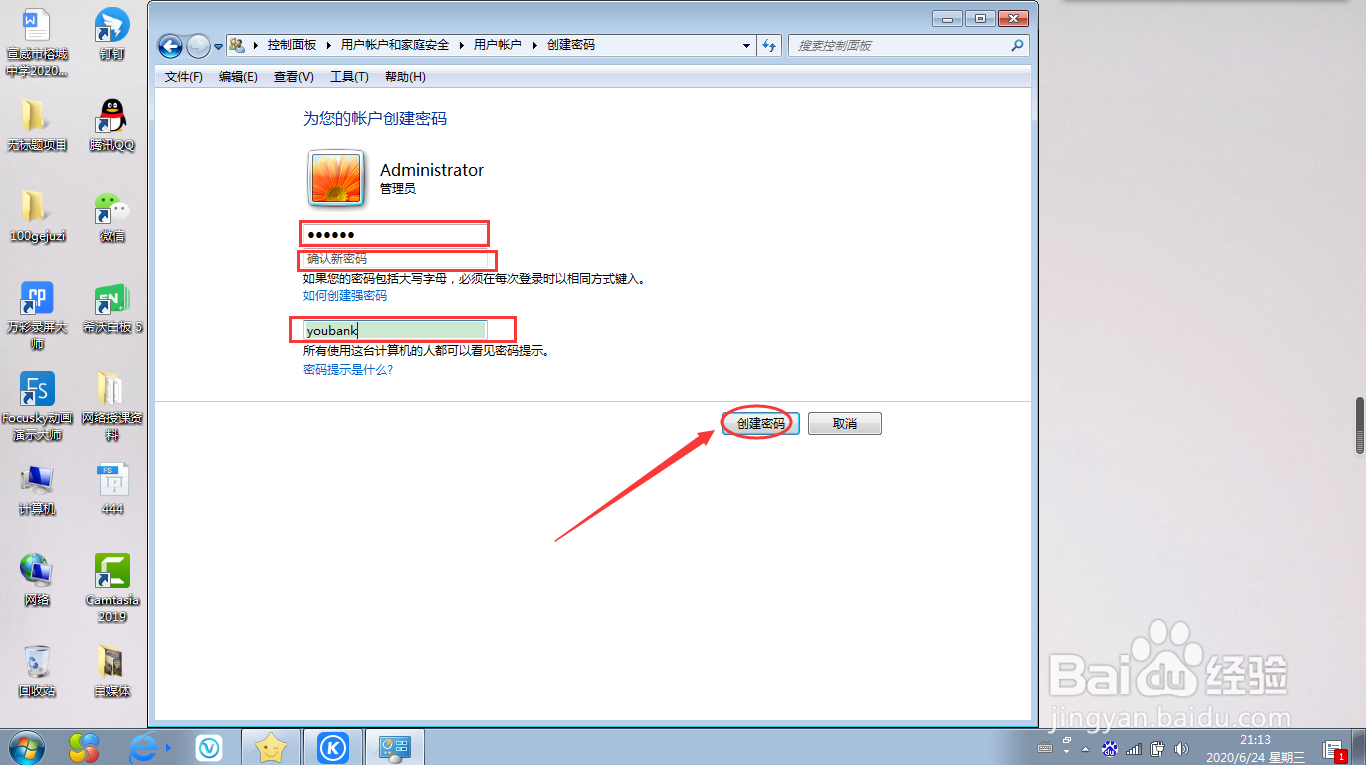Click the forward navigation arrow
Viewport: 1366px width, 765px height.
click(x=198, y=46)
